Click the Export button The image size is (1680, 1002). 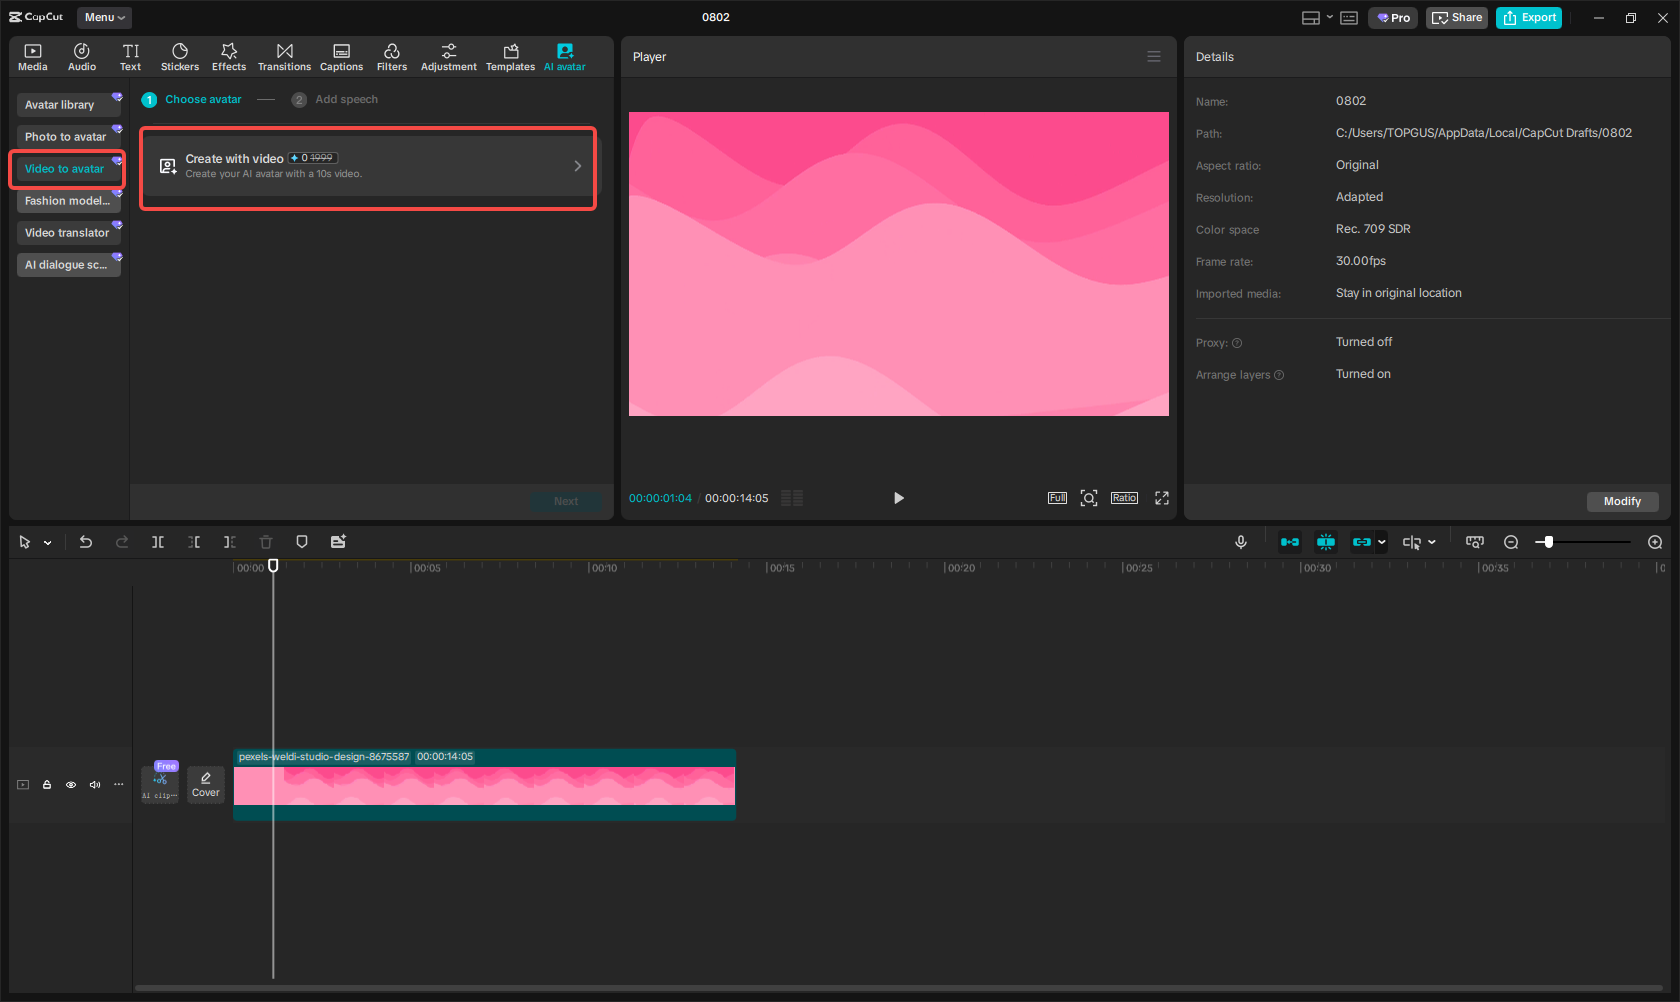pos(1528,17)
